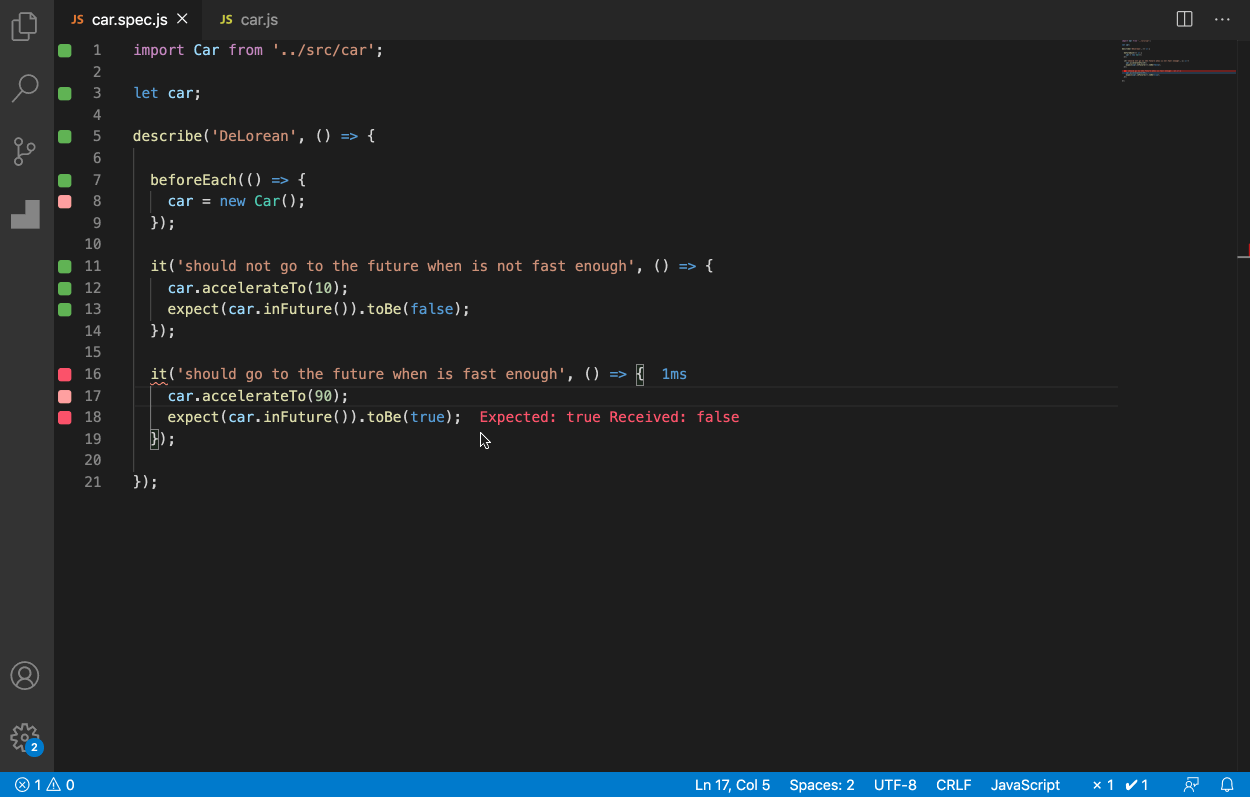Click the failing tests ×1 status item
The width and height of the screenshot is (1250, 797).
click(x=1103, y=785)
